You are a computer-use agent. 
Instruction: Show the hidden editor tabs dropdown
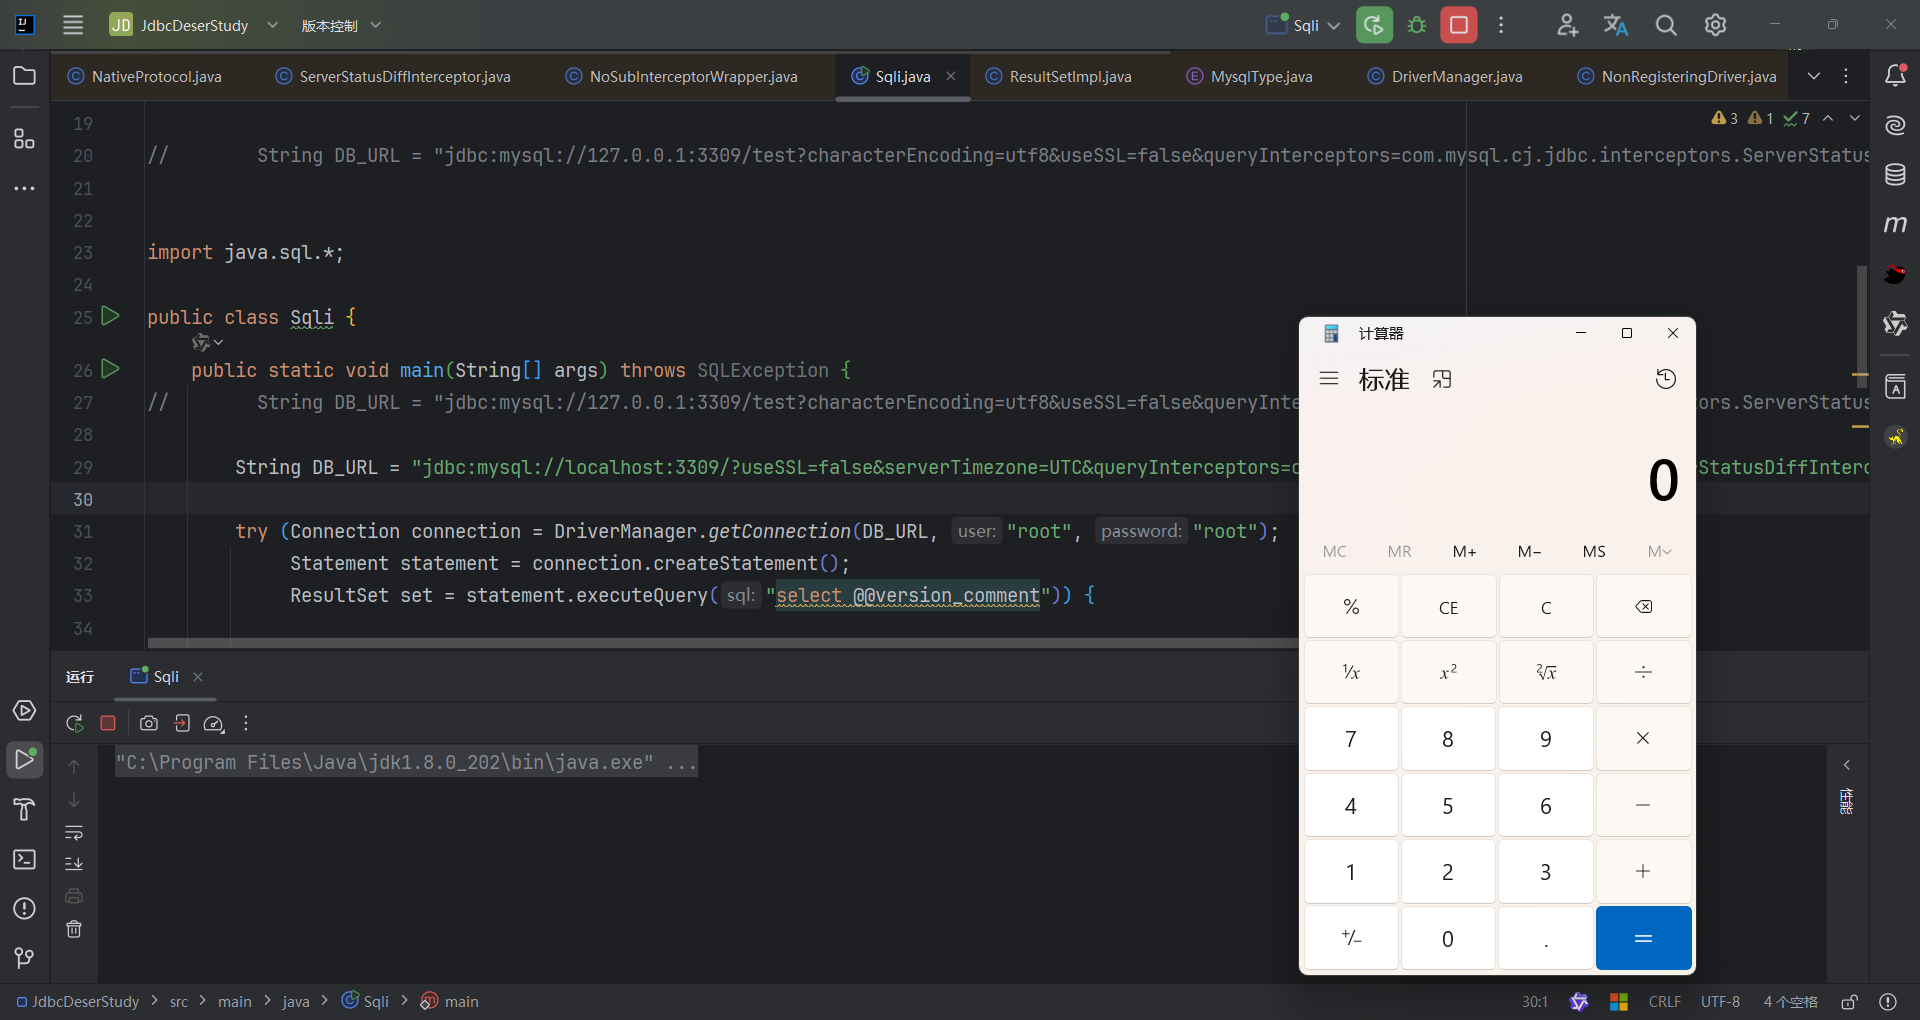1814,76
